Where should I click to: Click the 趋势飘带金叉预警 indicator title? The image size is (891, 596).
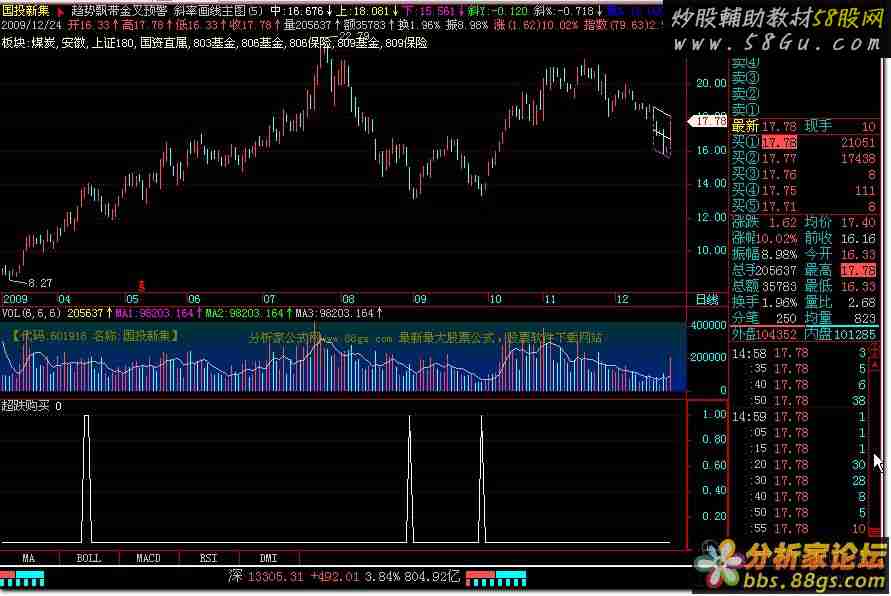click(119, 11)
